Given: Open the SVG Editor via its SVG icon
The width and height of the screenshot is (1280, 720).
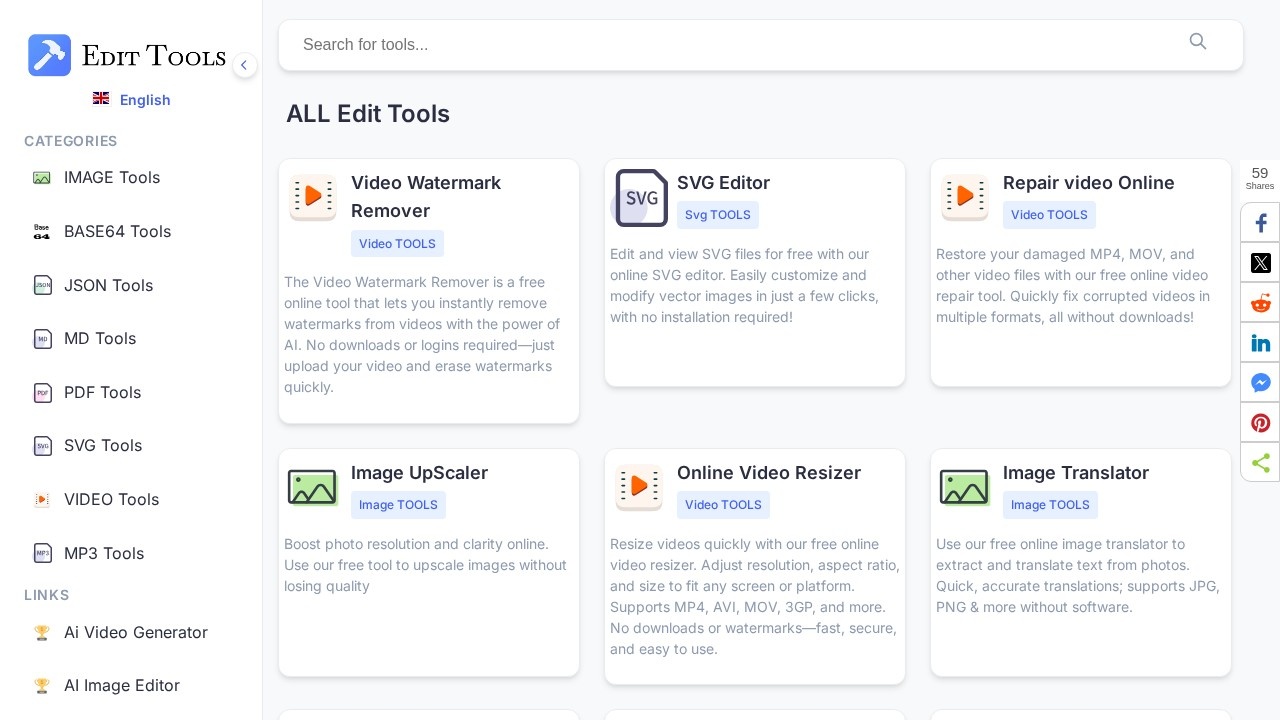Looking at the screenshot, I should [641, 198].
